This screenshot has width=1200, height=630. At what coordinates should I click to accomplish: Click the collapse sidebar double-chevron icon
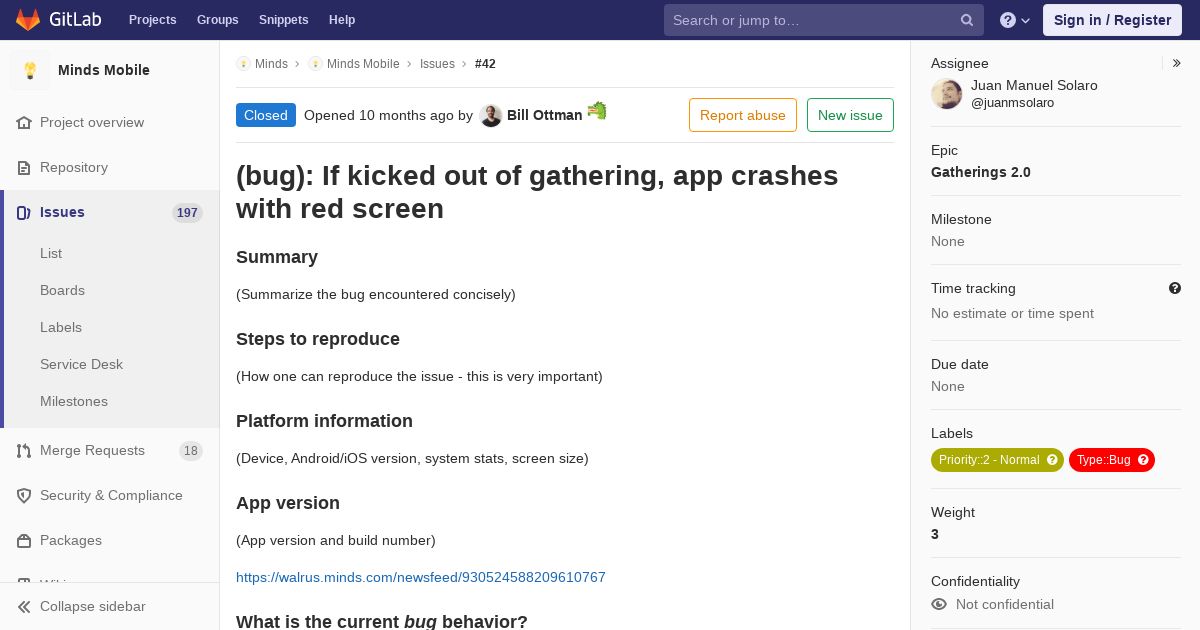click(24, 607)
